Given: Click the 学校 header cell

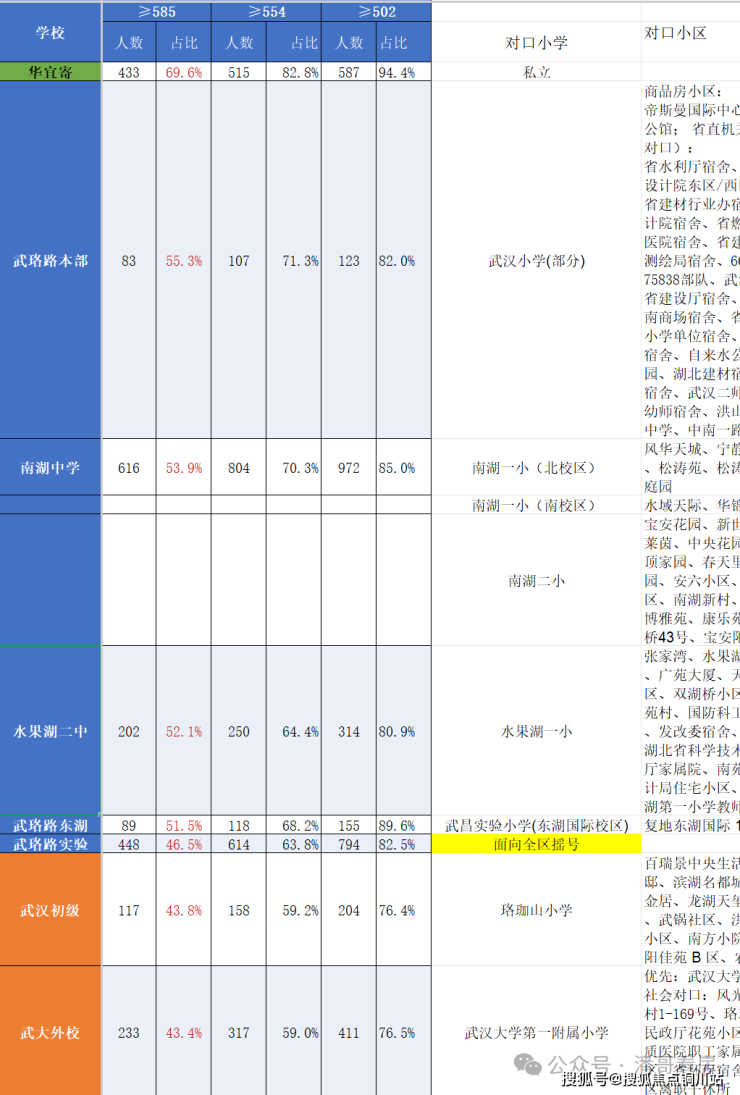Looking at the screenshot, I should 50,32.
